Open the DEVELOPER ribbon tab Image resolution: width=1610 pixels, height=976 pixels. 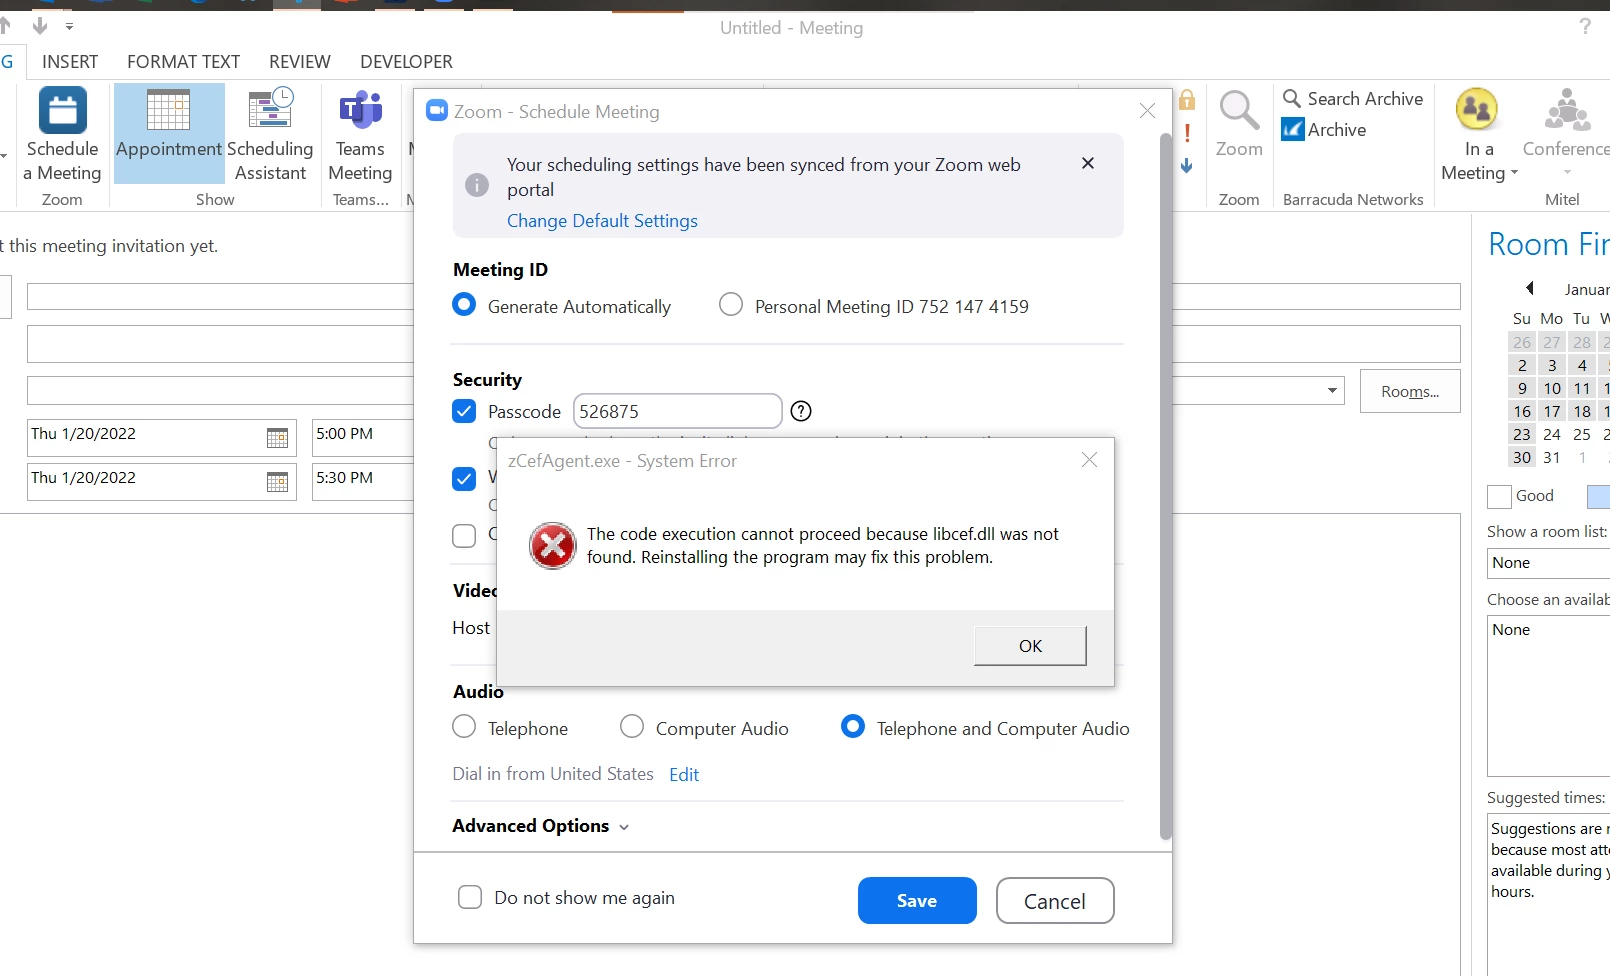406,62
